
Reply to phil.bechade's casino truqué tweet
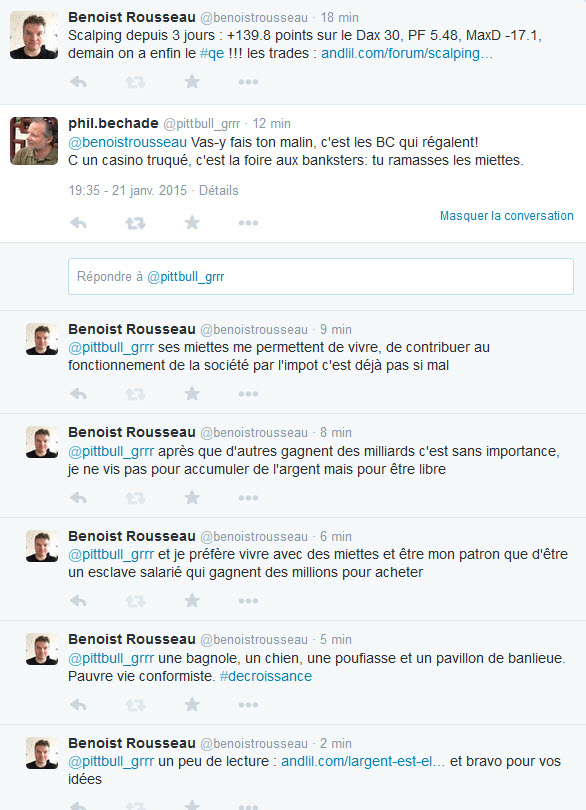[x=79, y=223]
